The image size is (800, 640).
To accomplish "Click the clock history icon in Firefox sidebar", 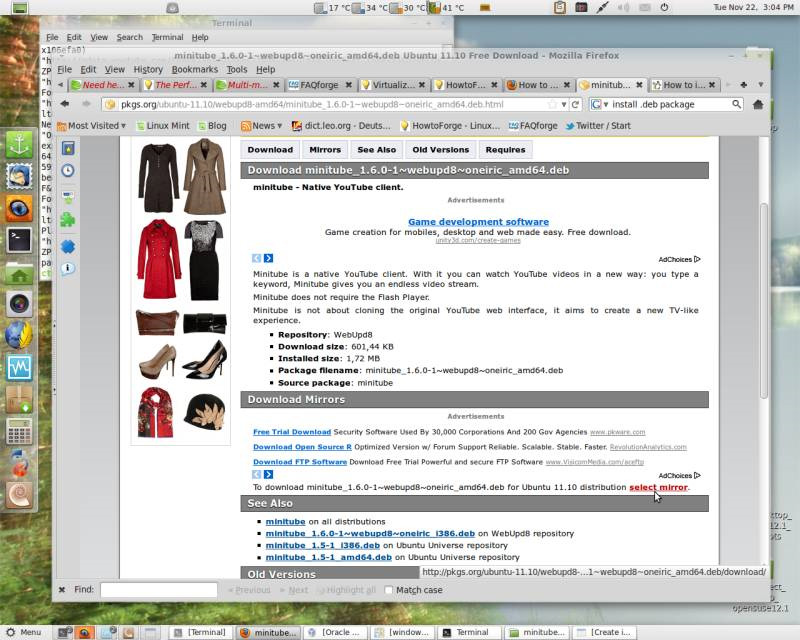I will point(68,170).
